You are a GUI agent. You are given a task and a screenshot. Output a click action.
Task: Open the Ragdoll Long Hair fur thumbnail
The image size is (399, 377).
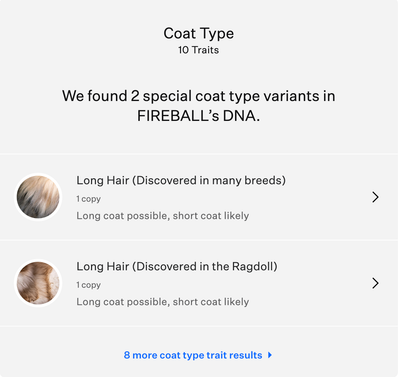pos(38,283)
